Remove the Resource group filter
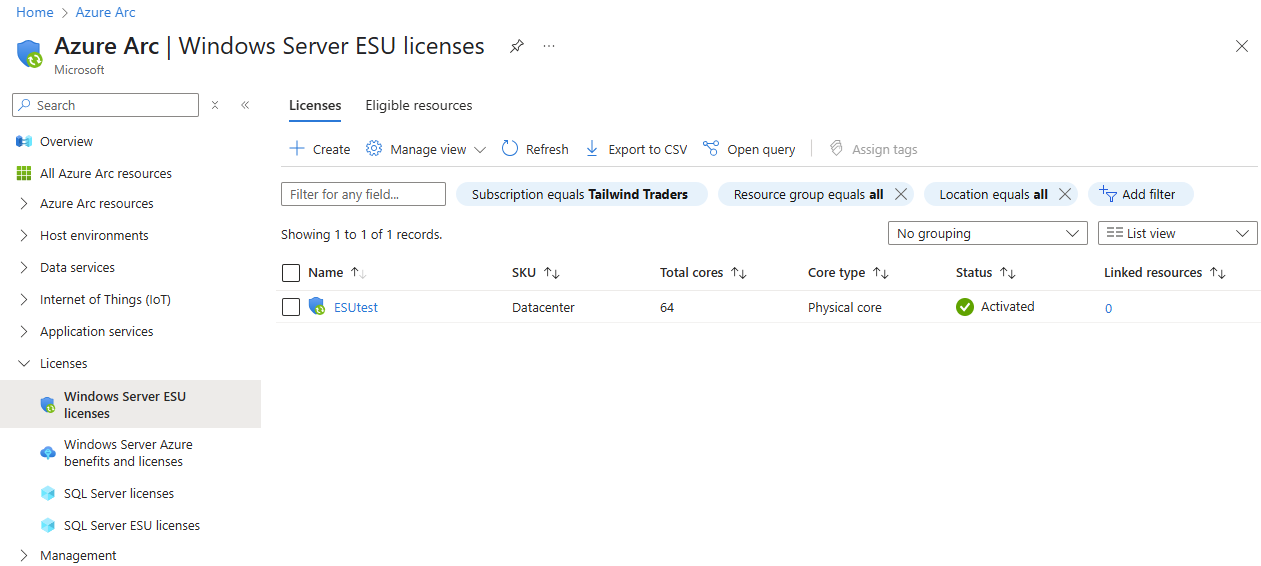 [900, 194]
